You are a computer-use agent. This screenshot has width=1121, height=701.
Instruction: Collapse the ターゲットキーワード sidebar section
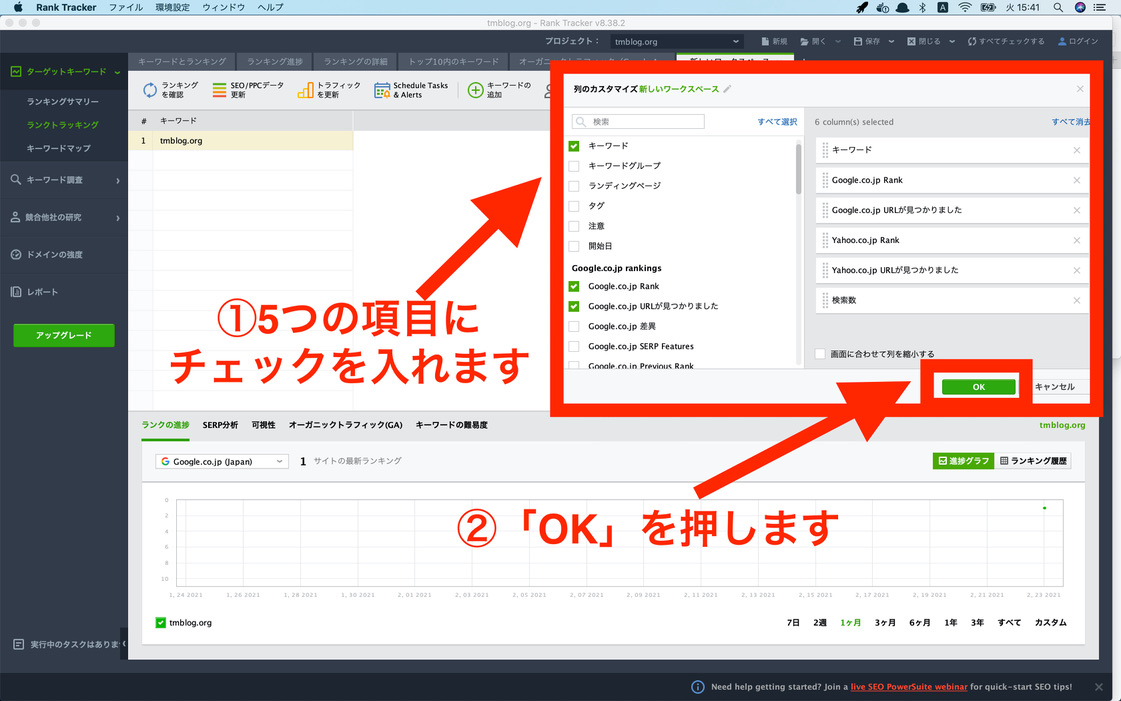[x=117, y=71]
